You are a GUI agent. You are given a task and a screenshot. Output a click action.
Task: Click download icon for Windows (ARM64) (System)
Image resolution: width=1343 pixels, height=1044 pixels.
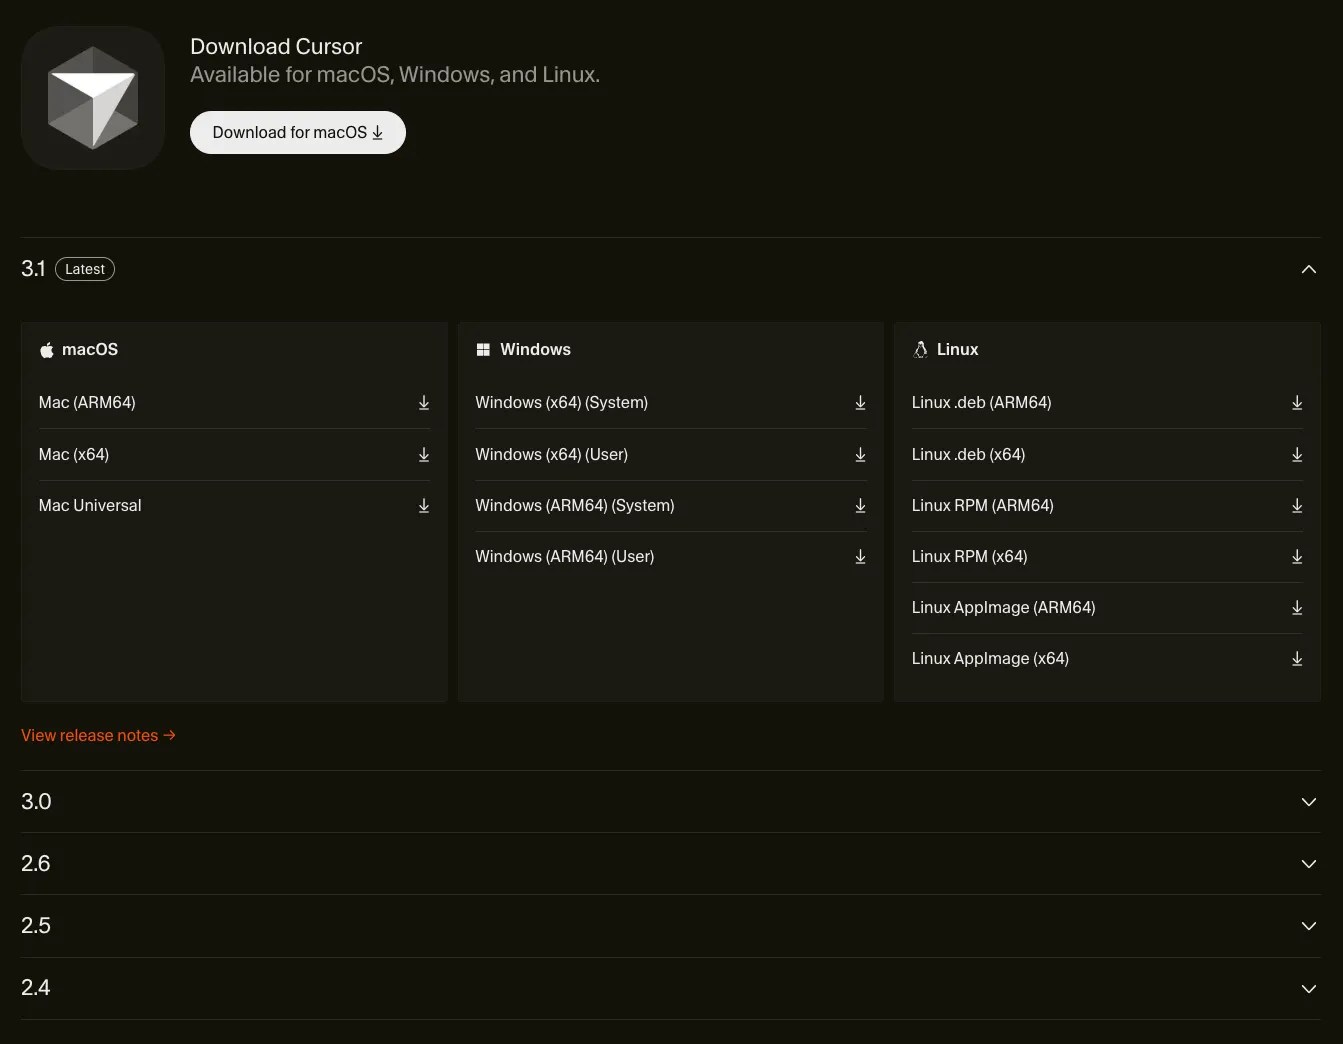click(860, 506)
